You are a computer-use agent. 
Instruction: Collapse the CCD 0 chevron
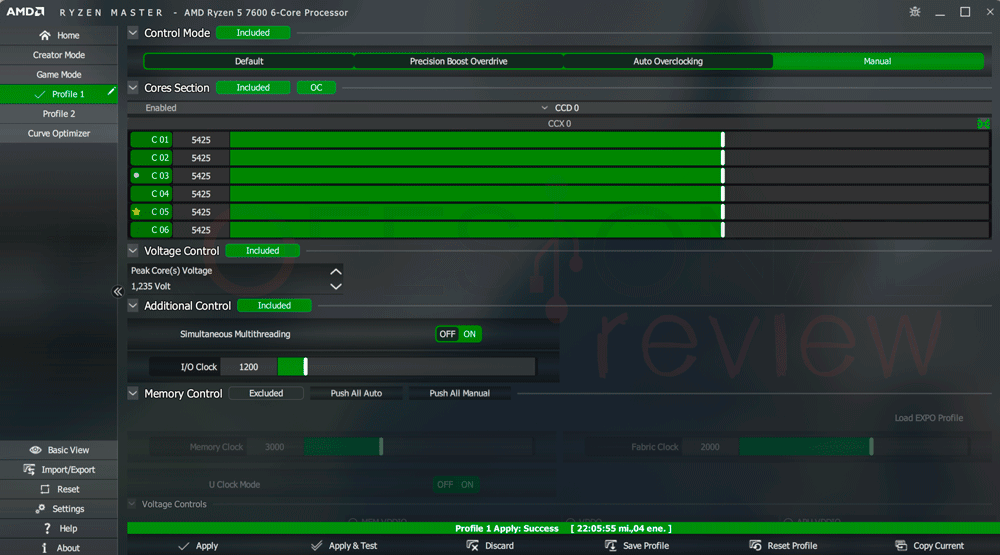[544, 108]
